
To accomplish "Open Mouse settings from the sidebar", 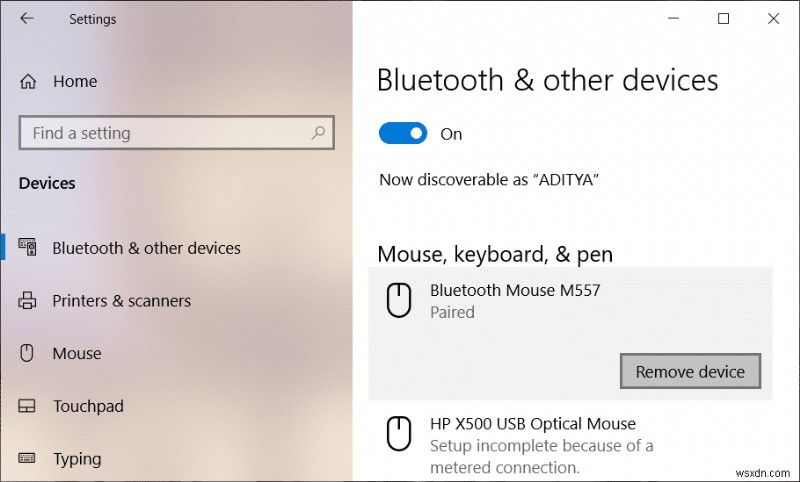I will pyautogui.click(x=77, y=353).
